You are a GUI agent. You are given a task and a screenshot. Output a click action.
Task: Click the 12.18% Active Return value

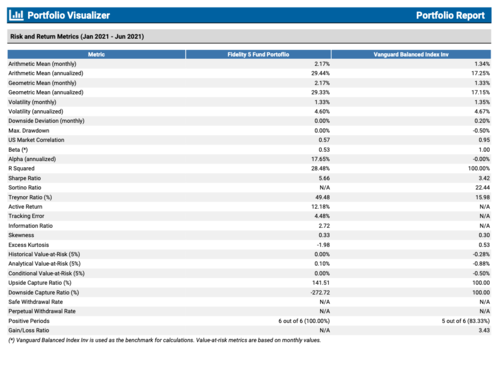(320, 207)
